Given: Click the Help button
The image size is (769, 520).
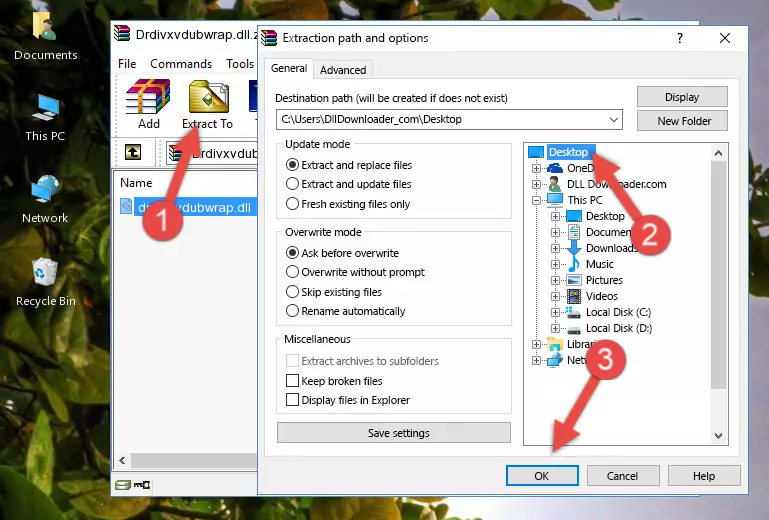Looking at the screenshot, I should point(704,476).
